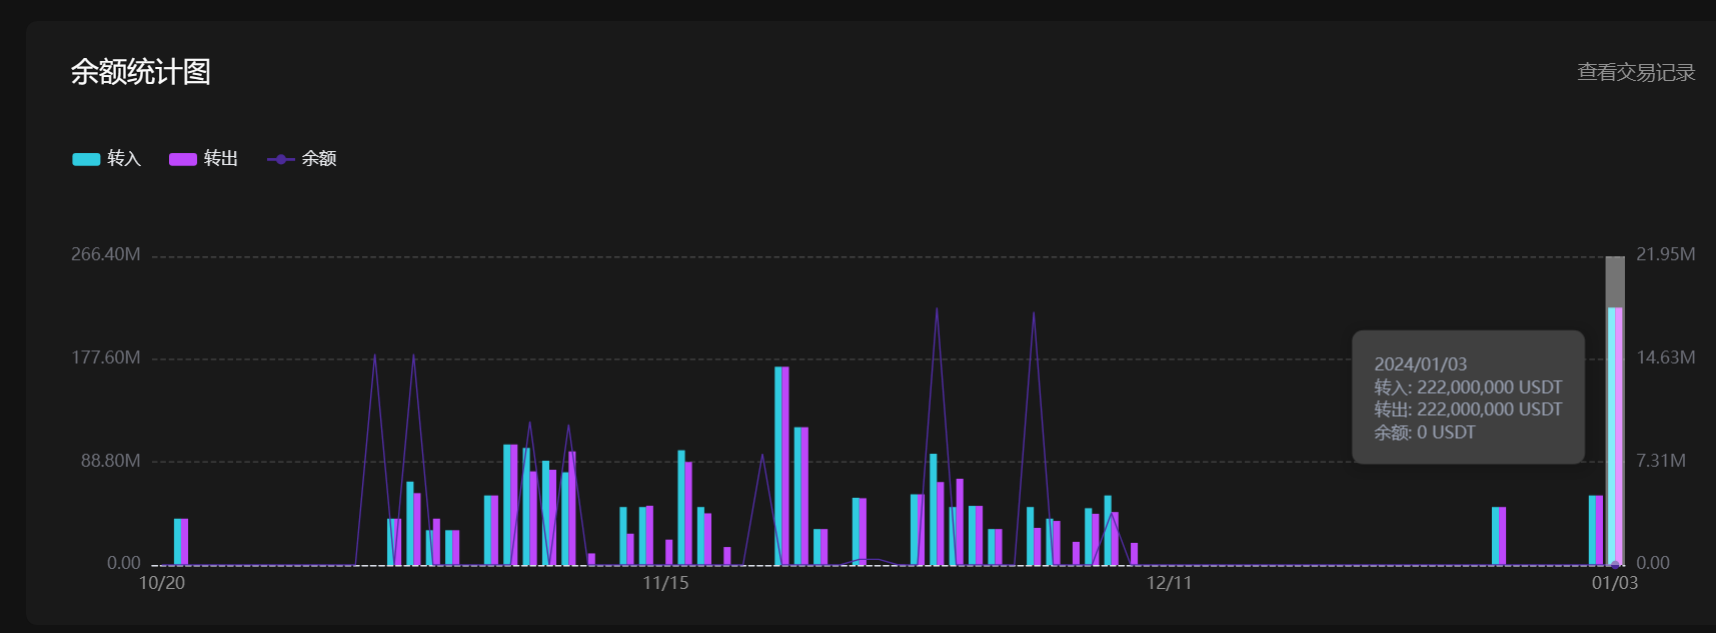The height and width of the screenshot is (633, 1716).
Task: Open the 查看交易记录 link
Action: tap(1635, 72)
